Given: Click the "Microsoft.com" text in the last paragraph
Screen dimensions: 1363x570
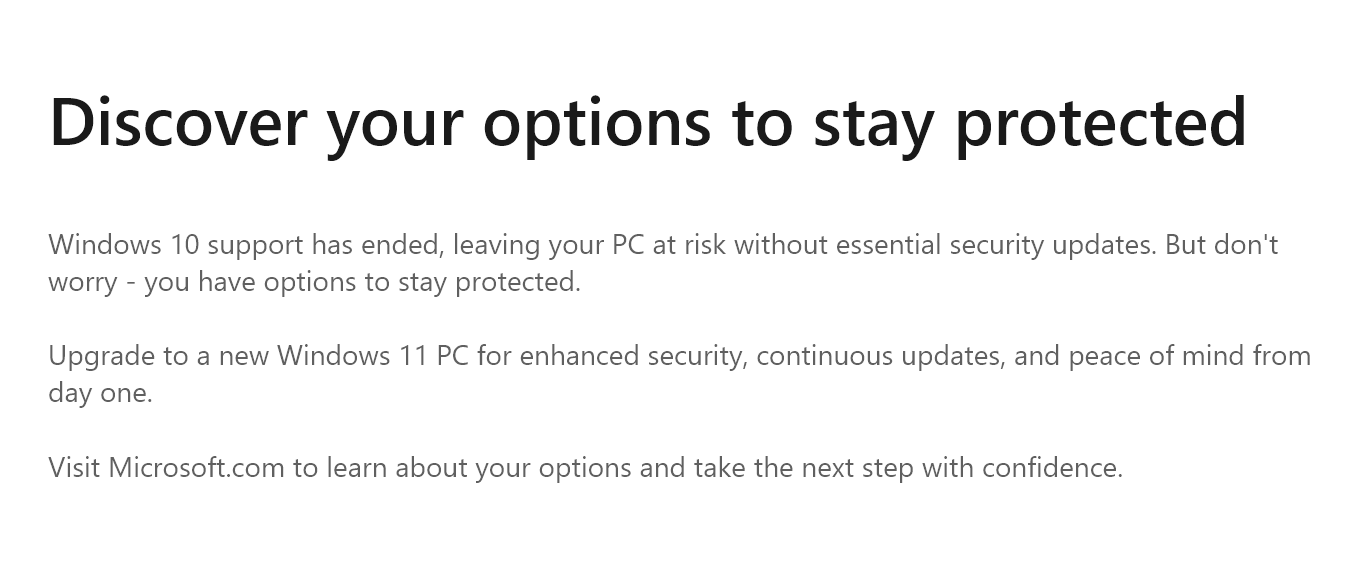Looking at the screenshot, I should [197, 467].
